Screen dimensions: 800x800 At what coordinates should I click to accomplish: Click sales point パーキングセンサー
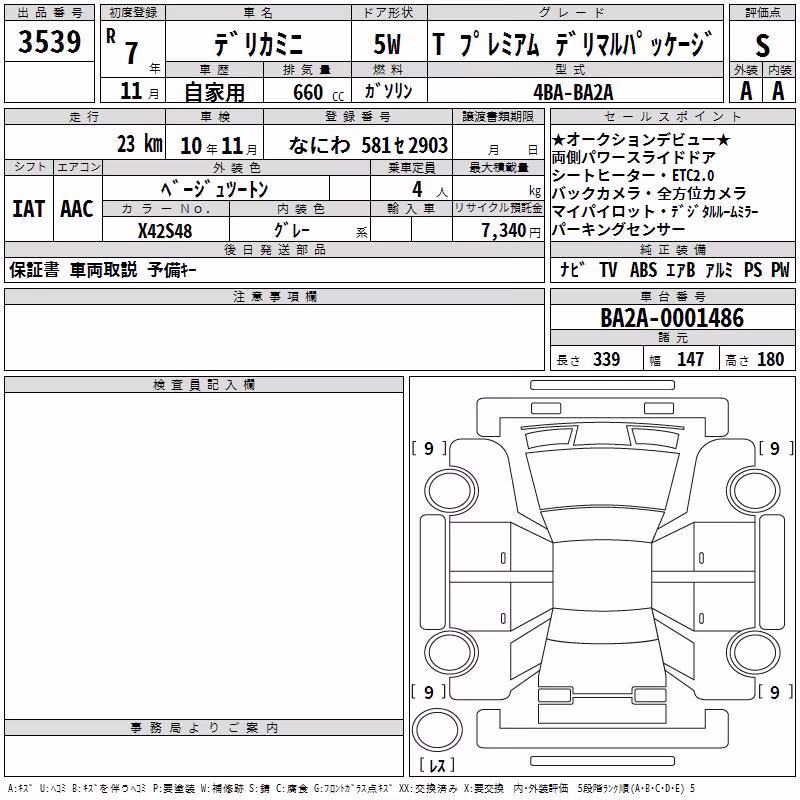[x=618, y=230]
